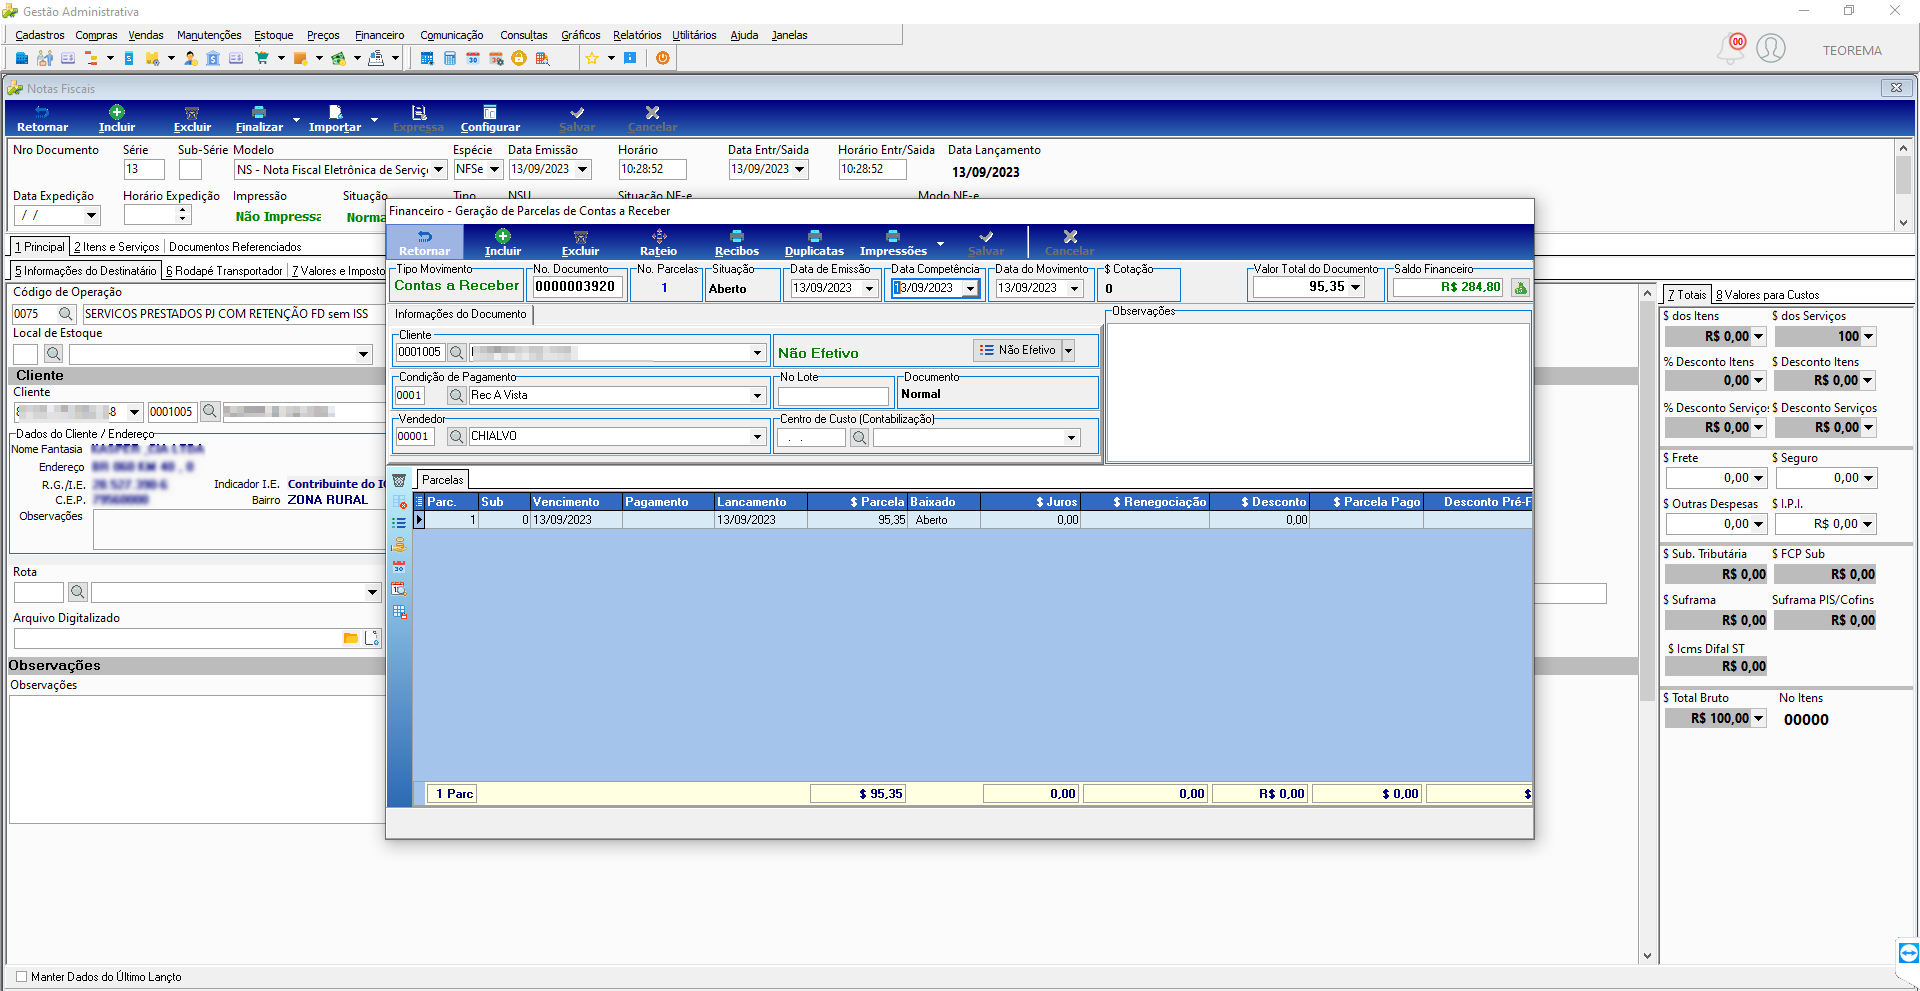Expand the Condição de Pagamento dropdown
Viewport: 1920px width, 991px height.
(757, 396)
